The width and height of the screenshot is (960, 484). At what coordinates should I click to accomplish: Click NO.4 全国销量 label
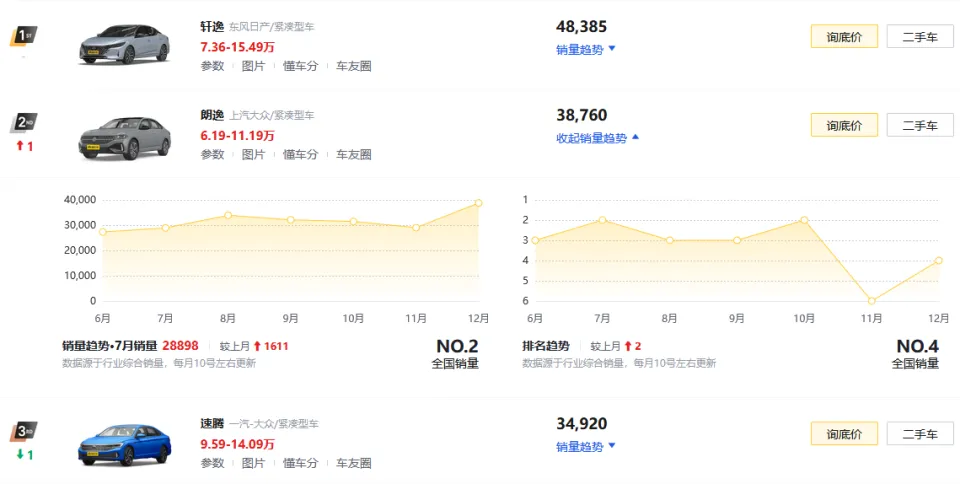click(915, 355)
